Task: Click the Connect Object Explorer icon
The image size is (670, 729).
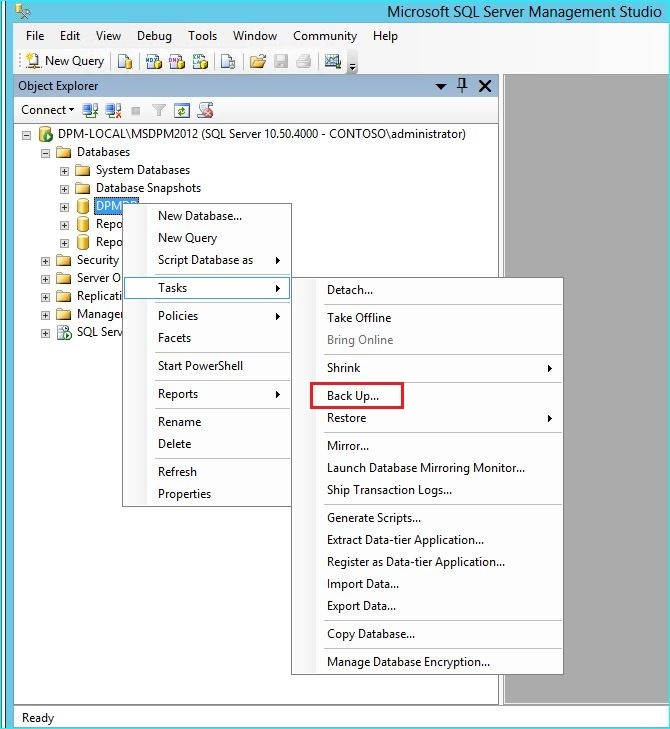Action: click(x=90, y=111)
